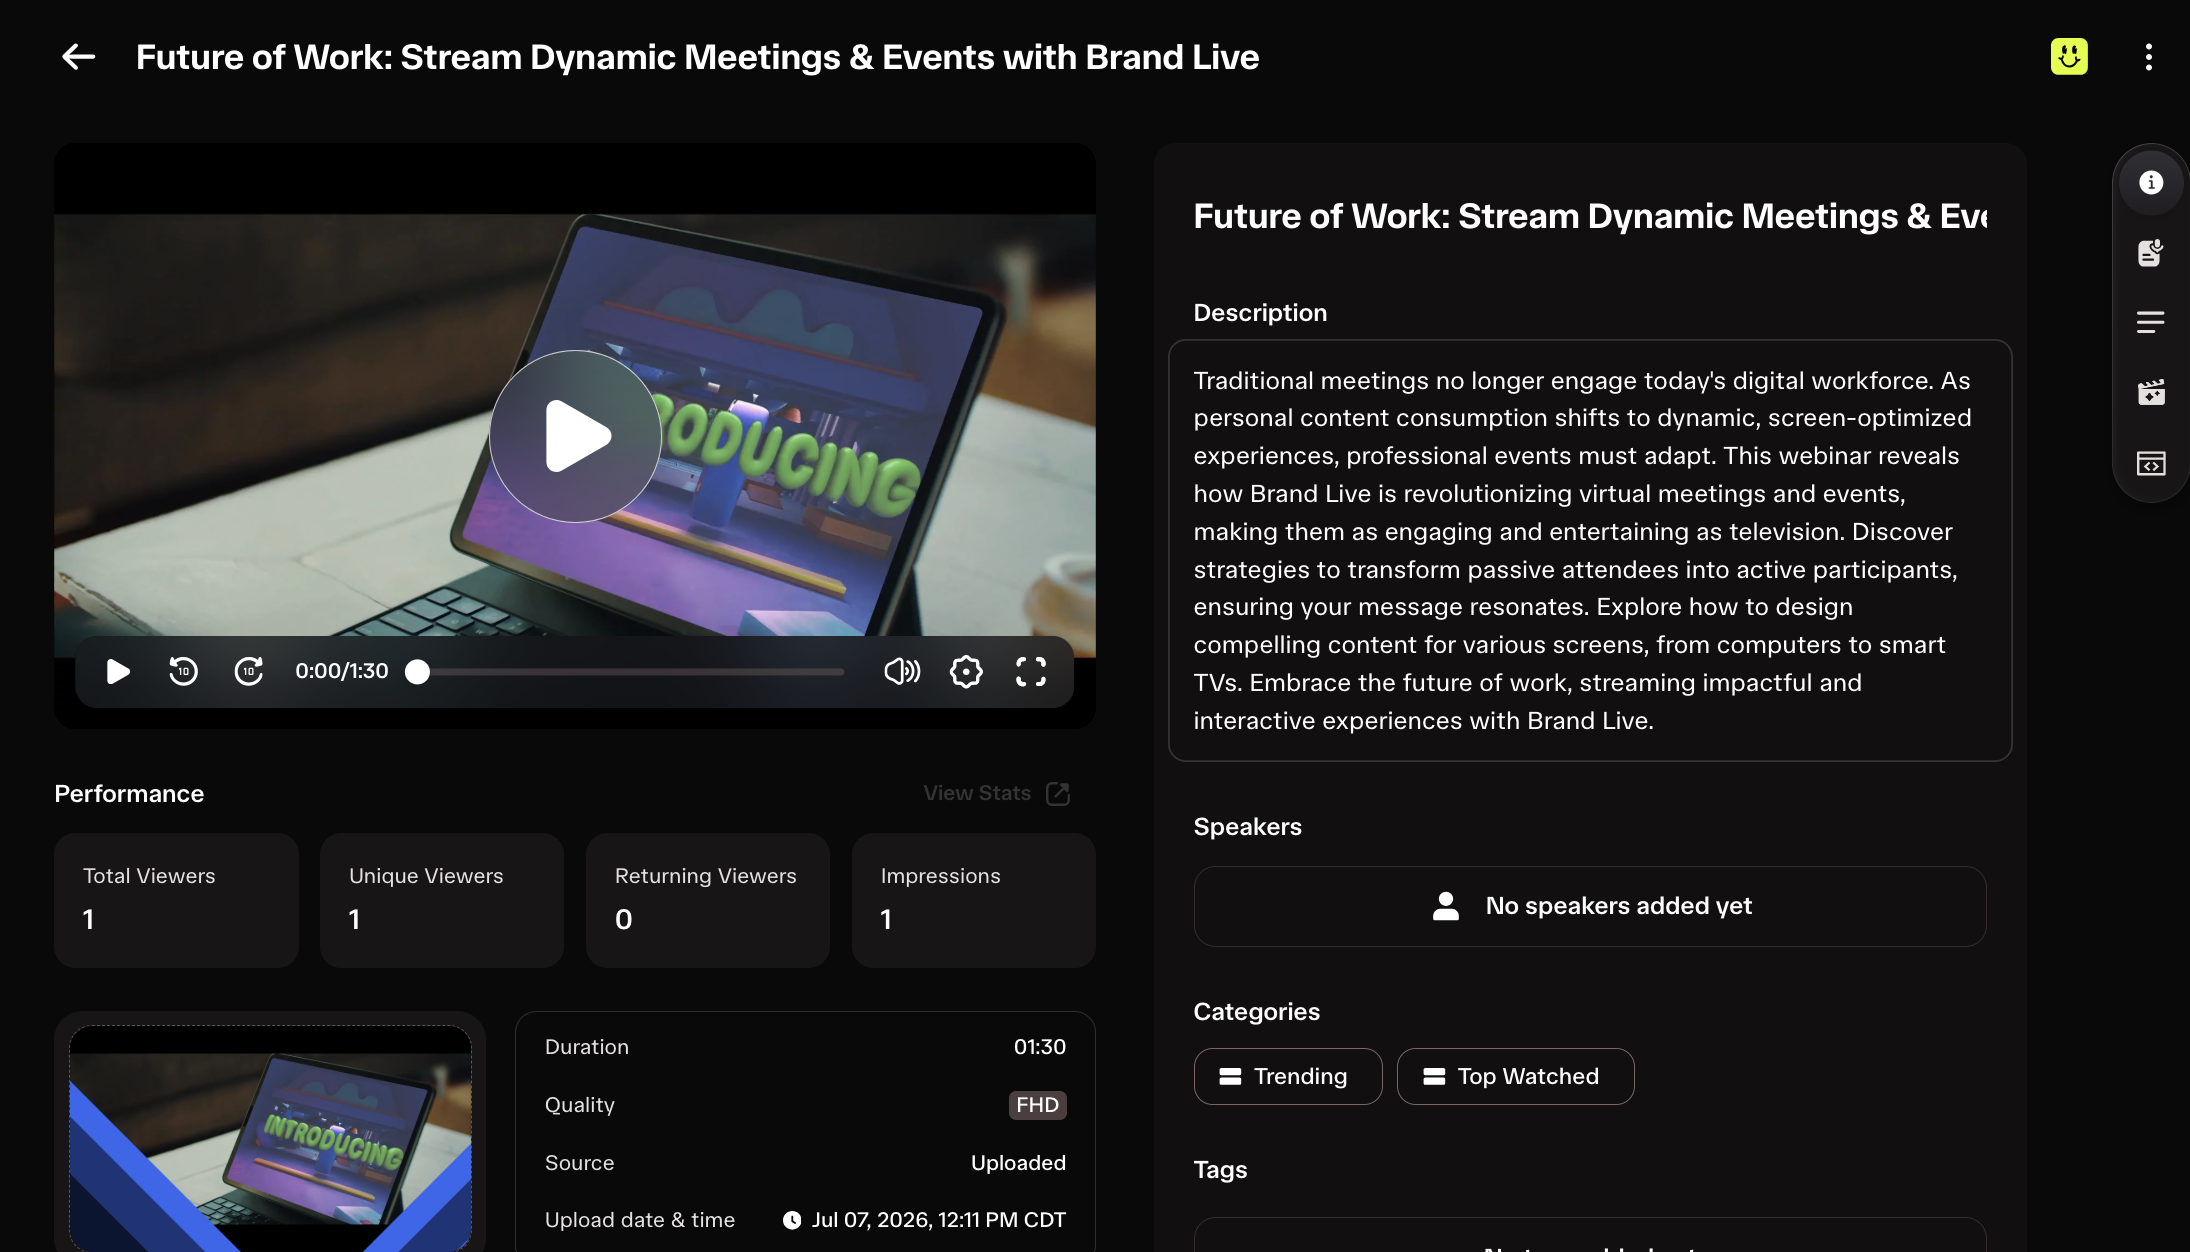Viewport: 2190px width, 1252px height.
Task: Open the speaker notes sidebar icon
Action: click(2151, 252)
